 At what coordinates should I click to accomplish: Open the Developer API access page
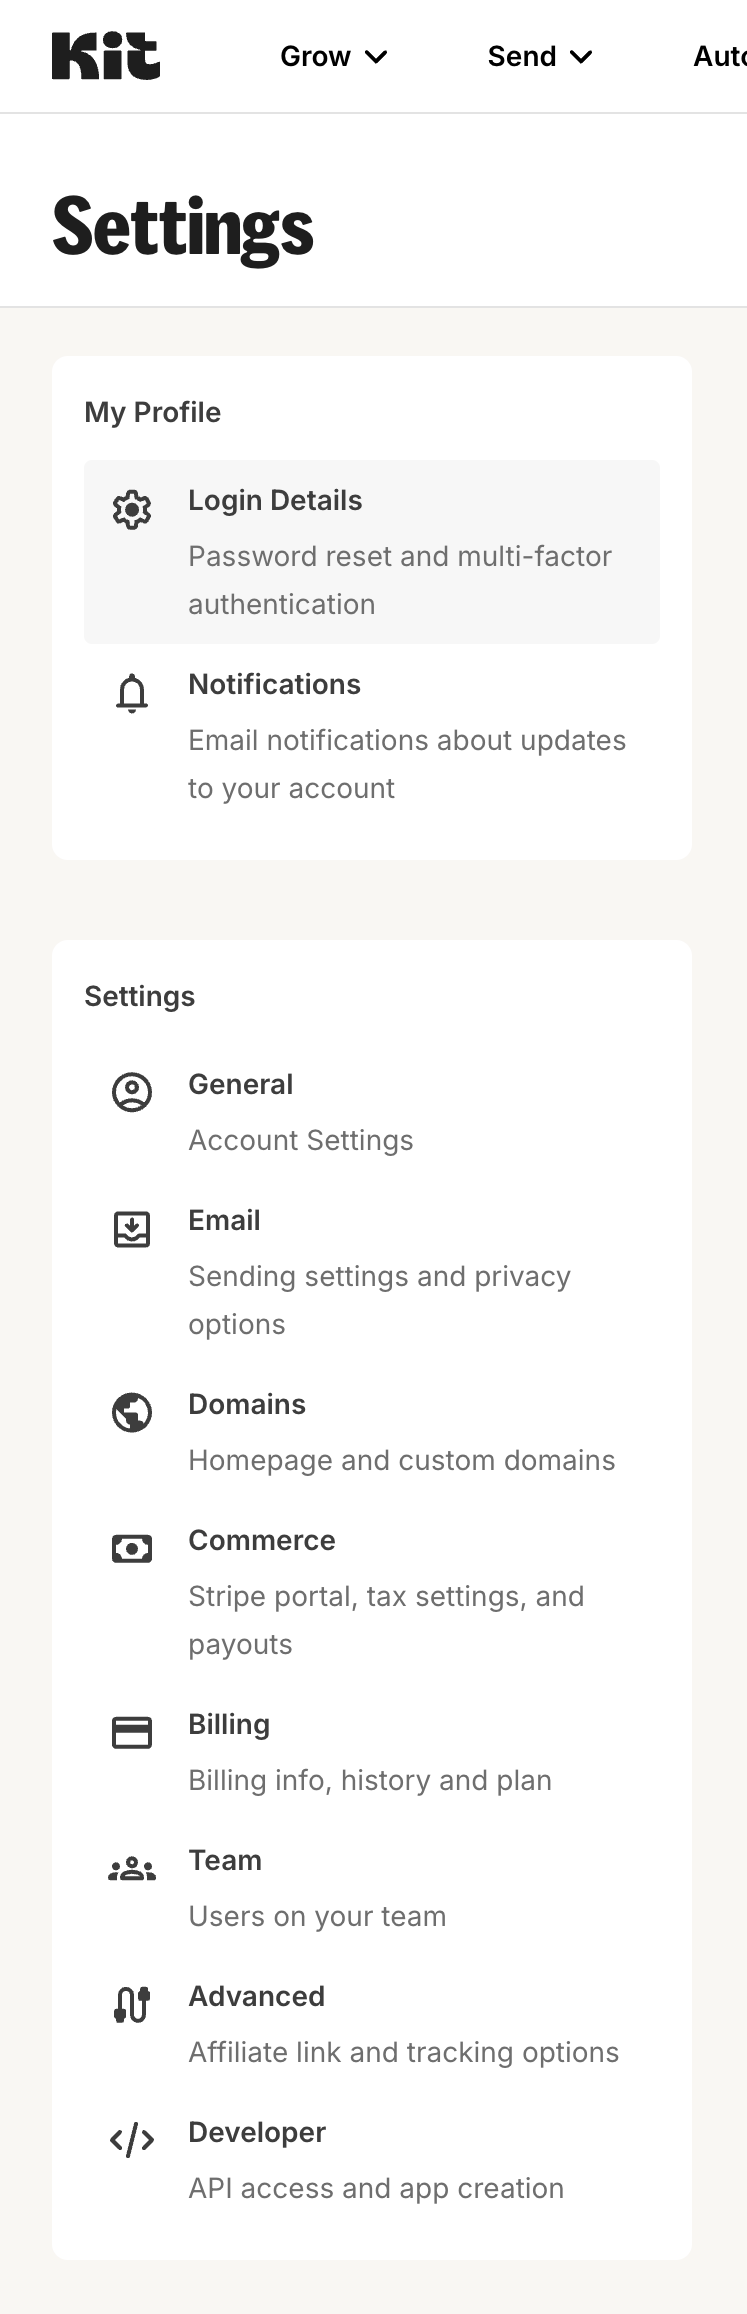coord(256,2132)
